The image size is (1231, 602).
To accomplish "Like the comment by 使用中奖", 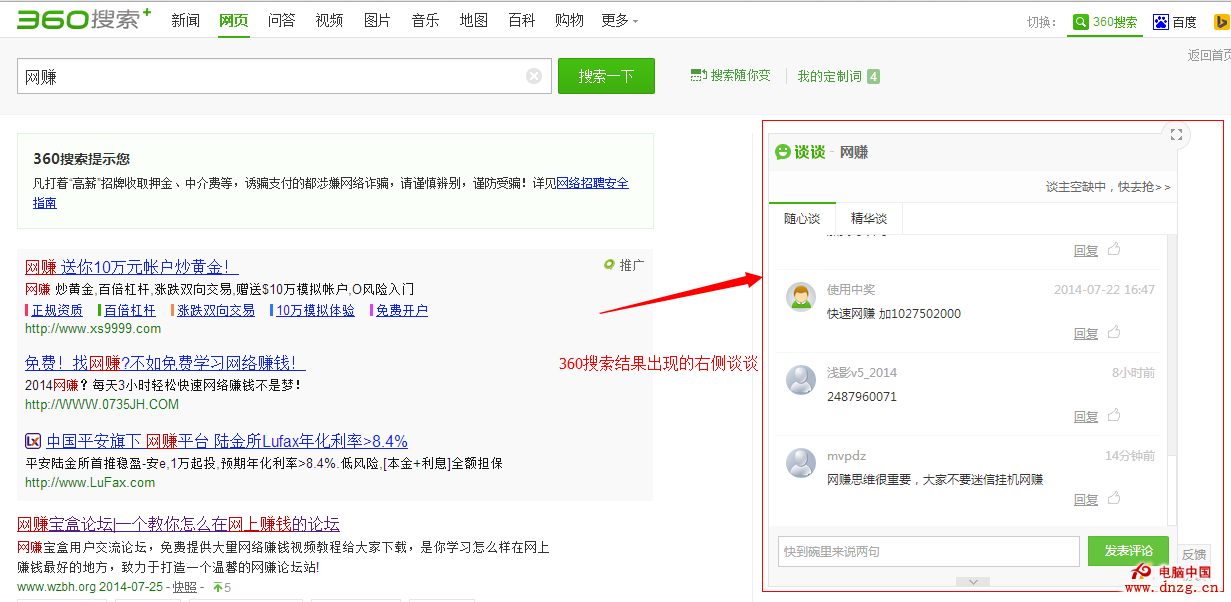I will [1113, 333].
